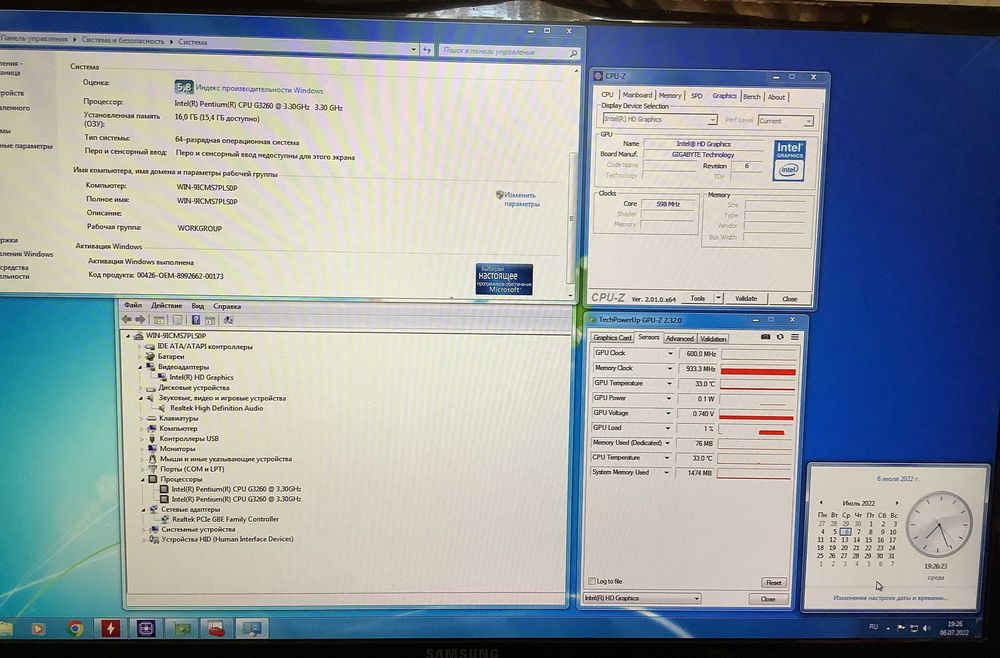
Task: Select Intel(R) HD Graphics tree entry
Action: 202,377
